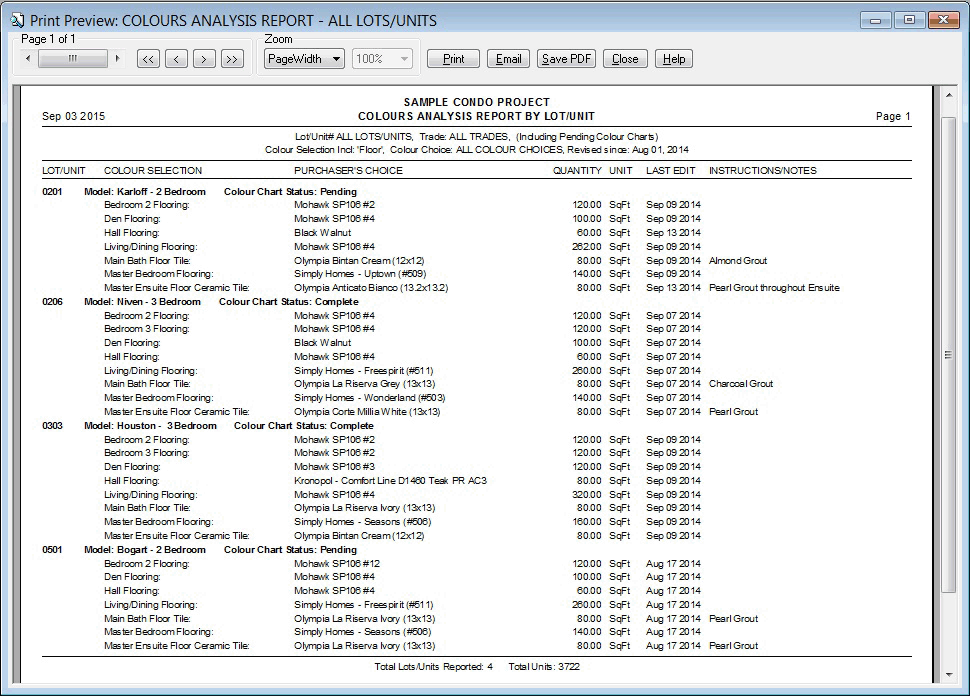Click the vertical scrollbar thumb
This screenshot has height=696, width=970.
coord(949,354)
